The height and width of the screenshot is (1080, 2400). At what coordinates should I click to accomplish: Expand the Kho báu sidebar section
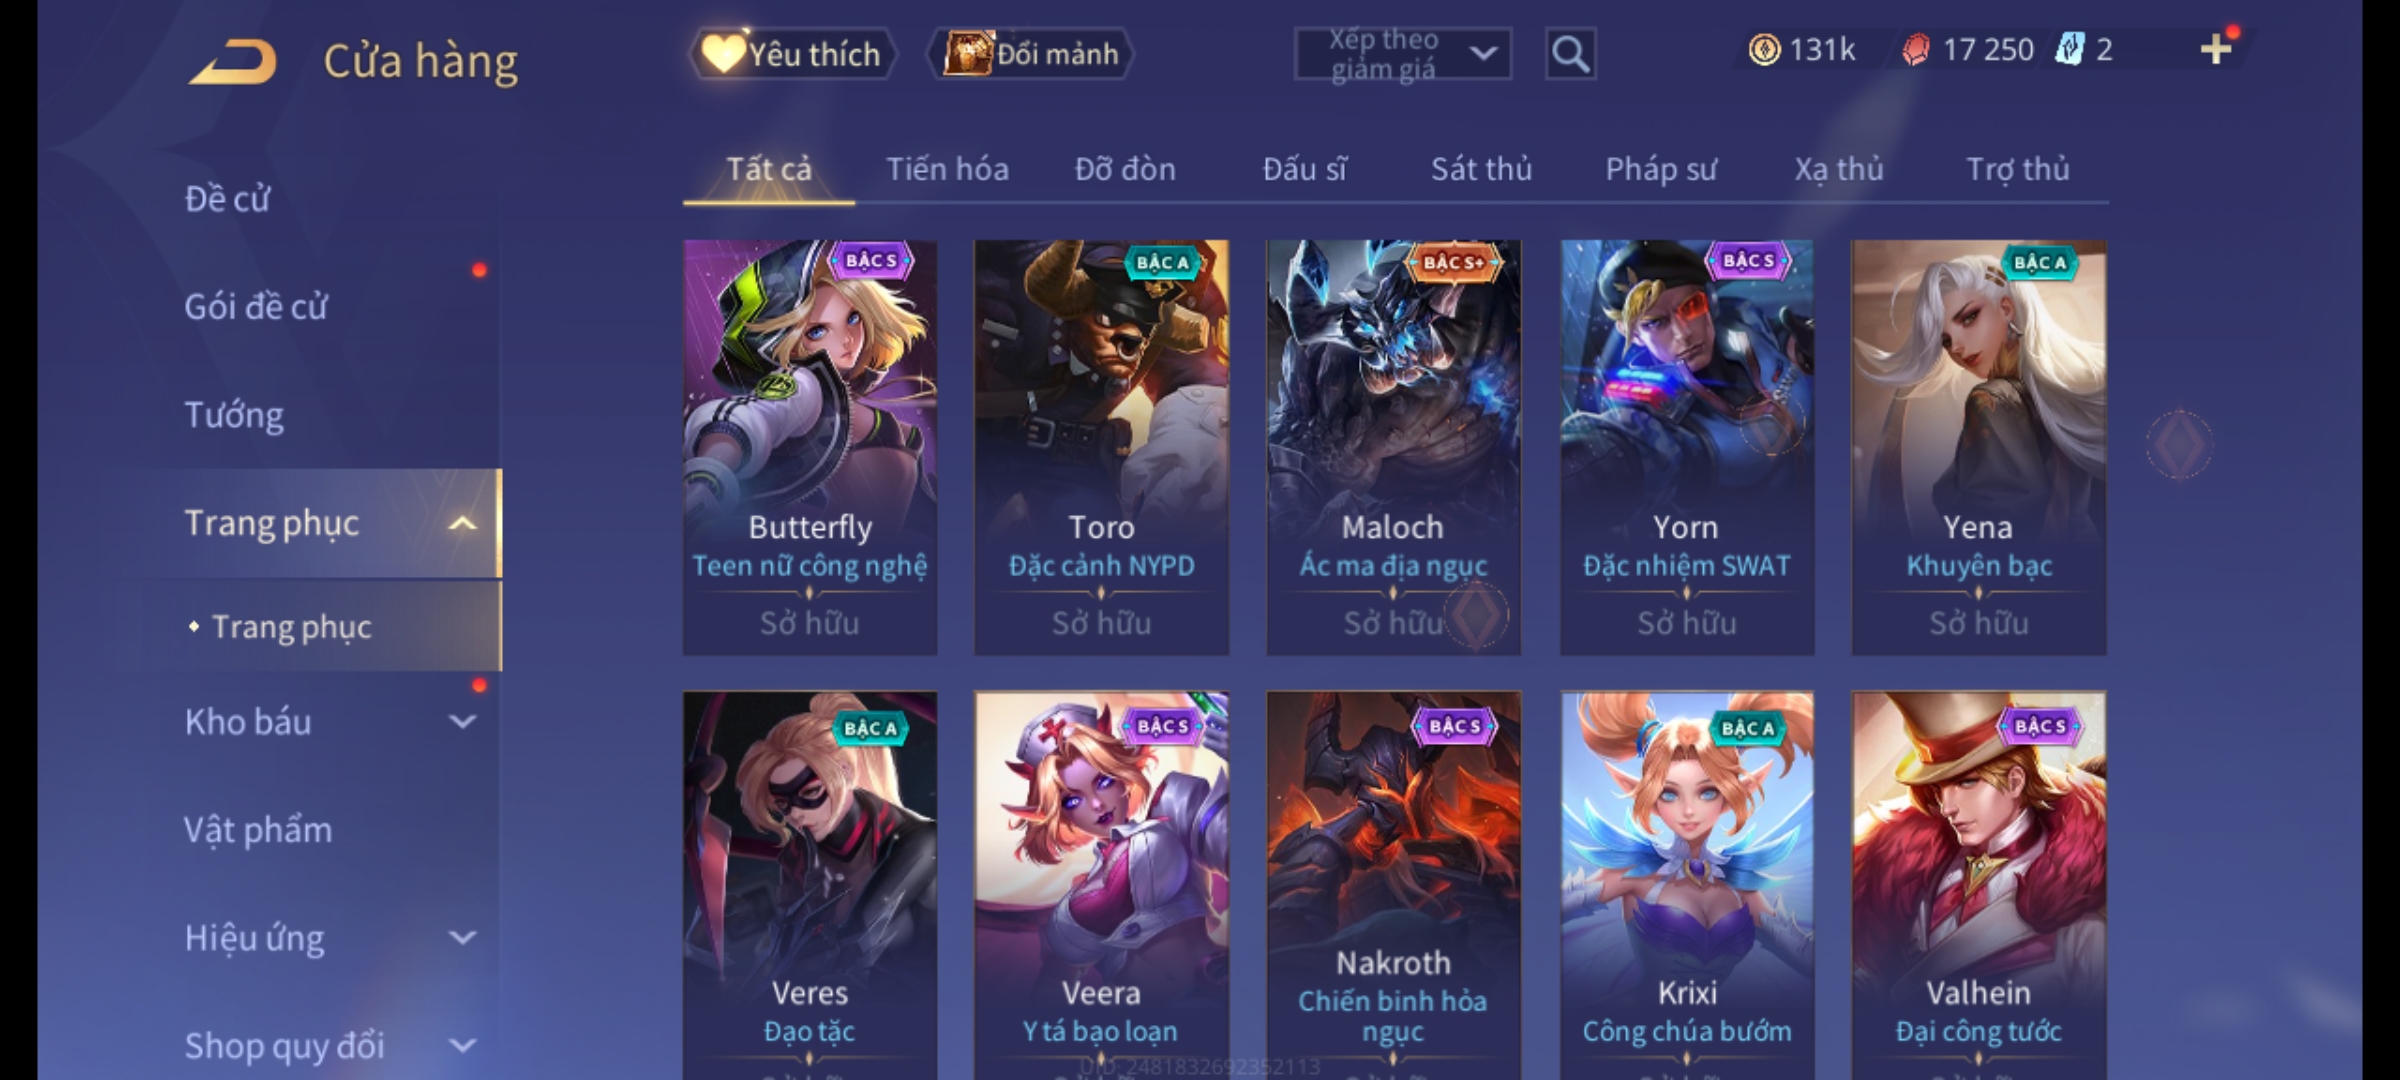coord(462,721)
